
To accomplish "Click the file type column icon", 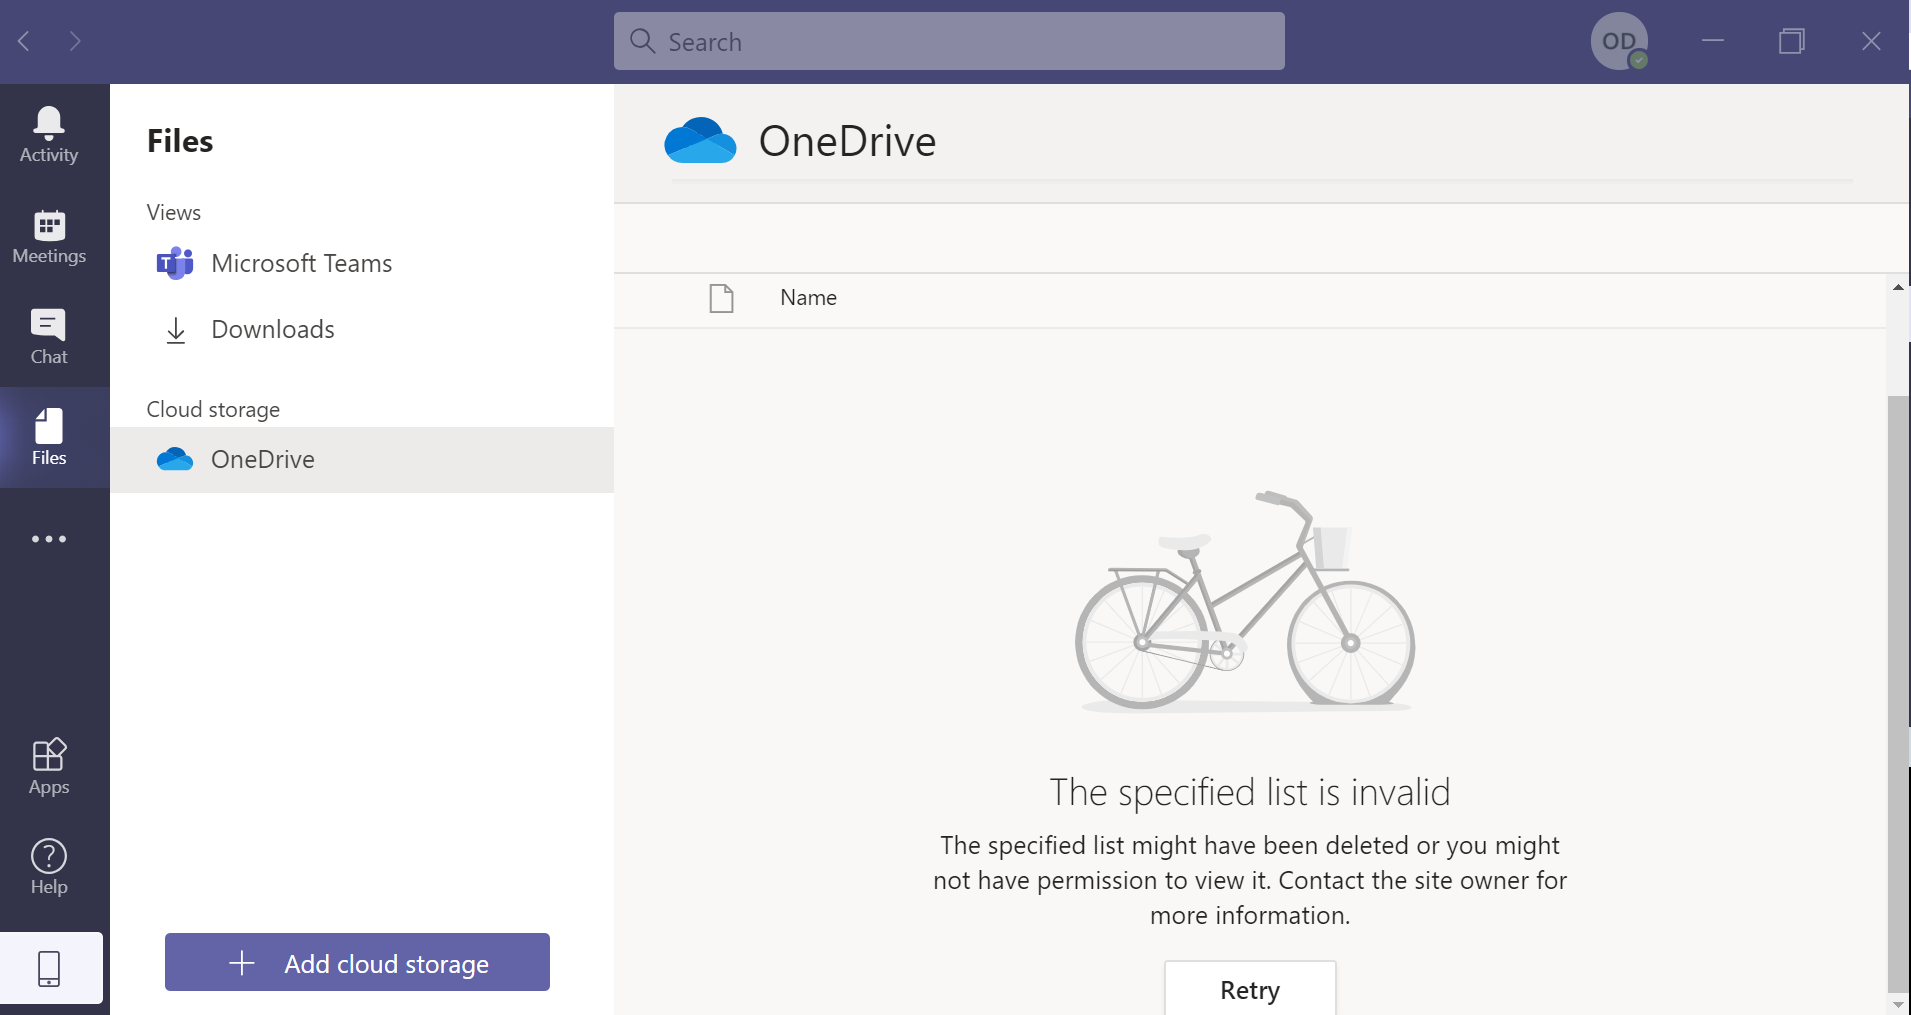I will [721, 298].
